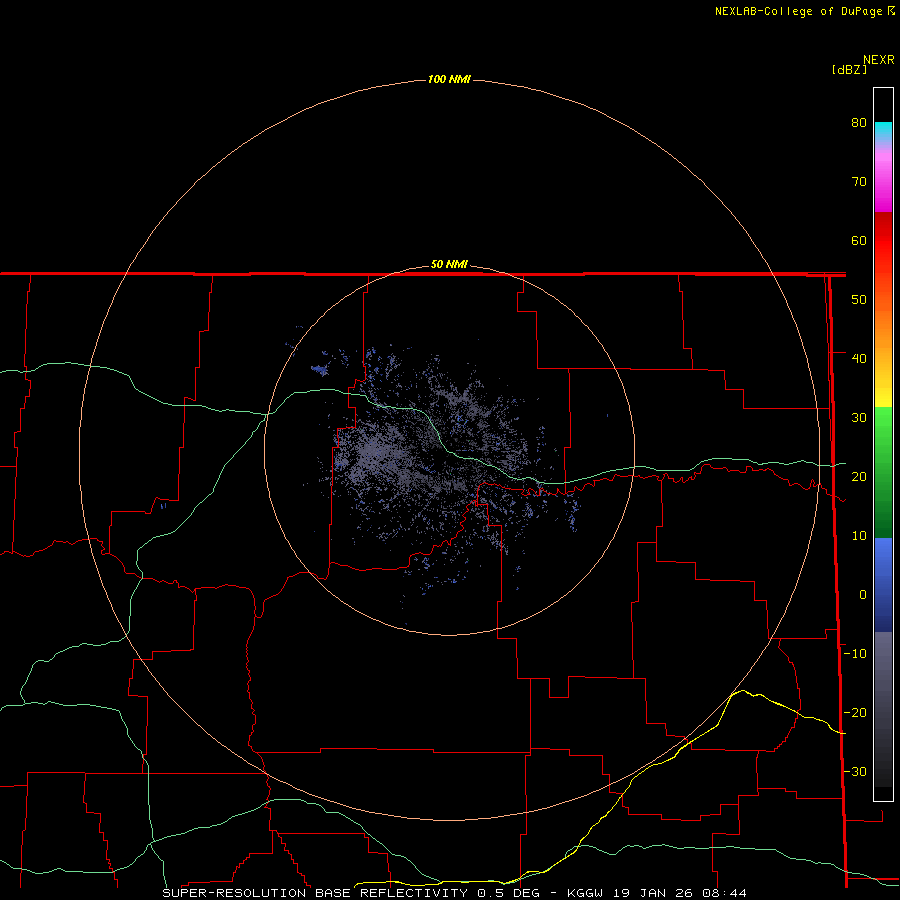Screen dimensions: 900x900
Task: Click the cyan segment atop the color bar
Action: click(883, 130)
